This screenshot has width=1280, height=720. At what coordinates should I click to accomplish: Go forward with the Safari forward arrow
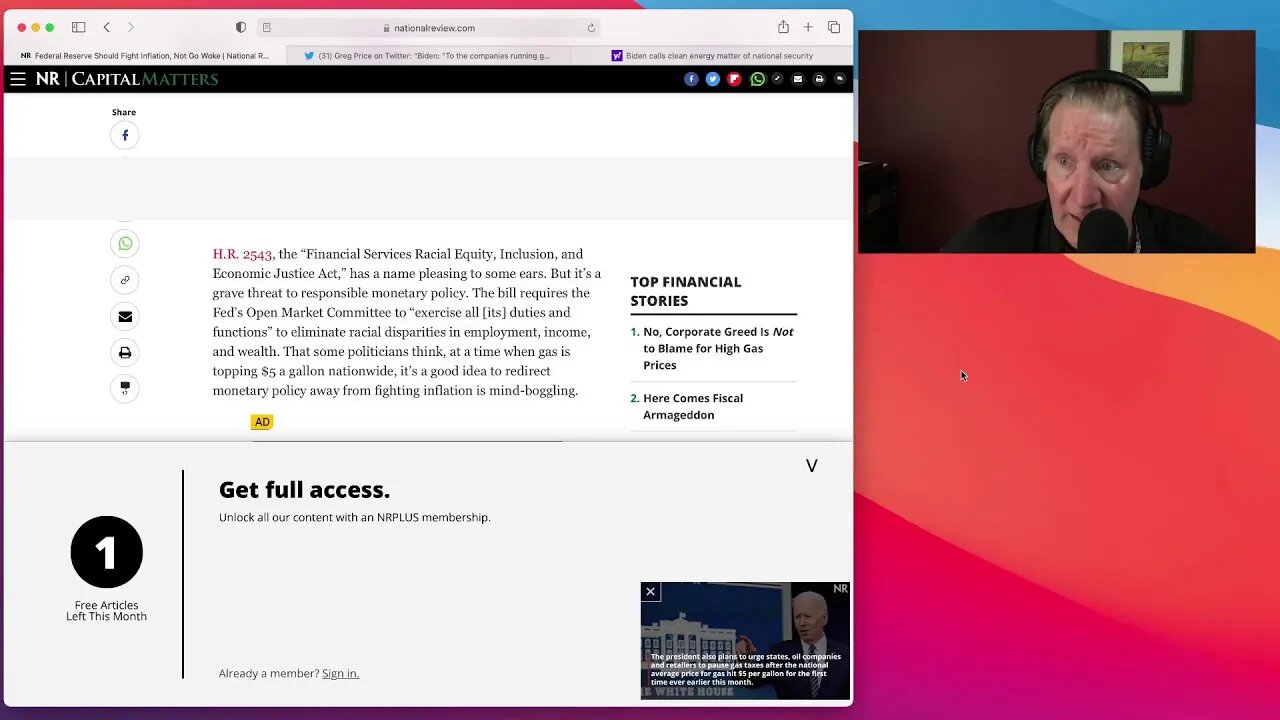pyautogui.click(x=130, y=27)
